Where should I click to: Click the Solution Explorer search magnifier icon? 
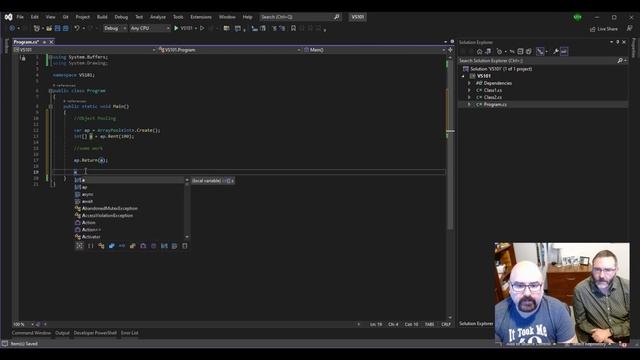(x=620, y=60)
